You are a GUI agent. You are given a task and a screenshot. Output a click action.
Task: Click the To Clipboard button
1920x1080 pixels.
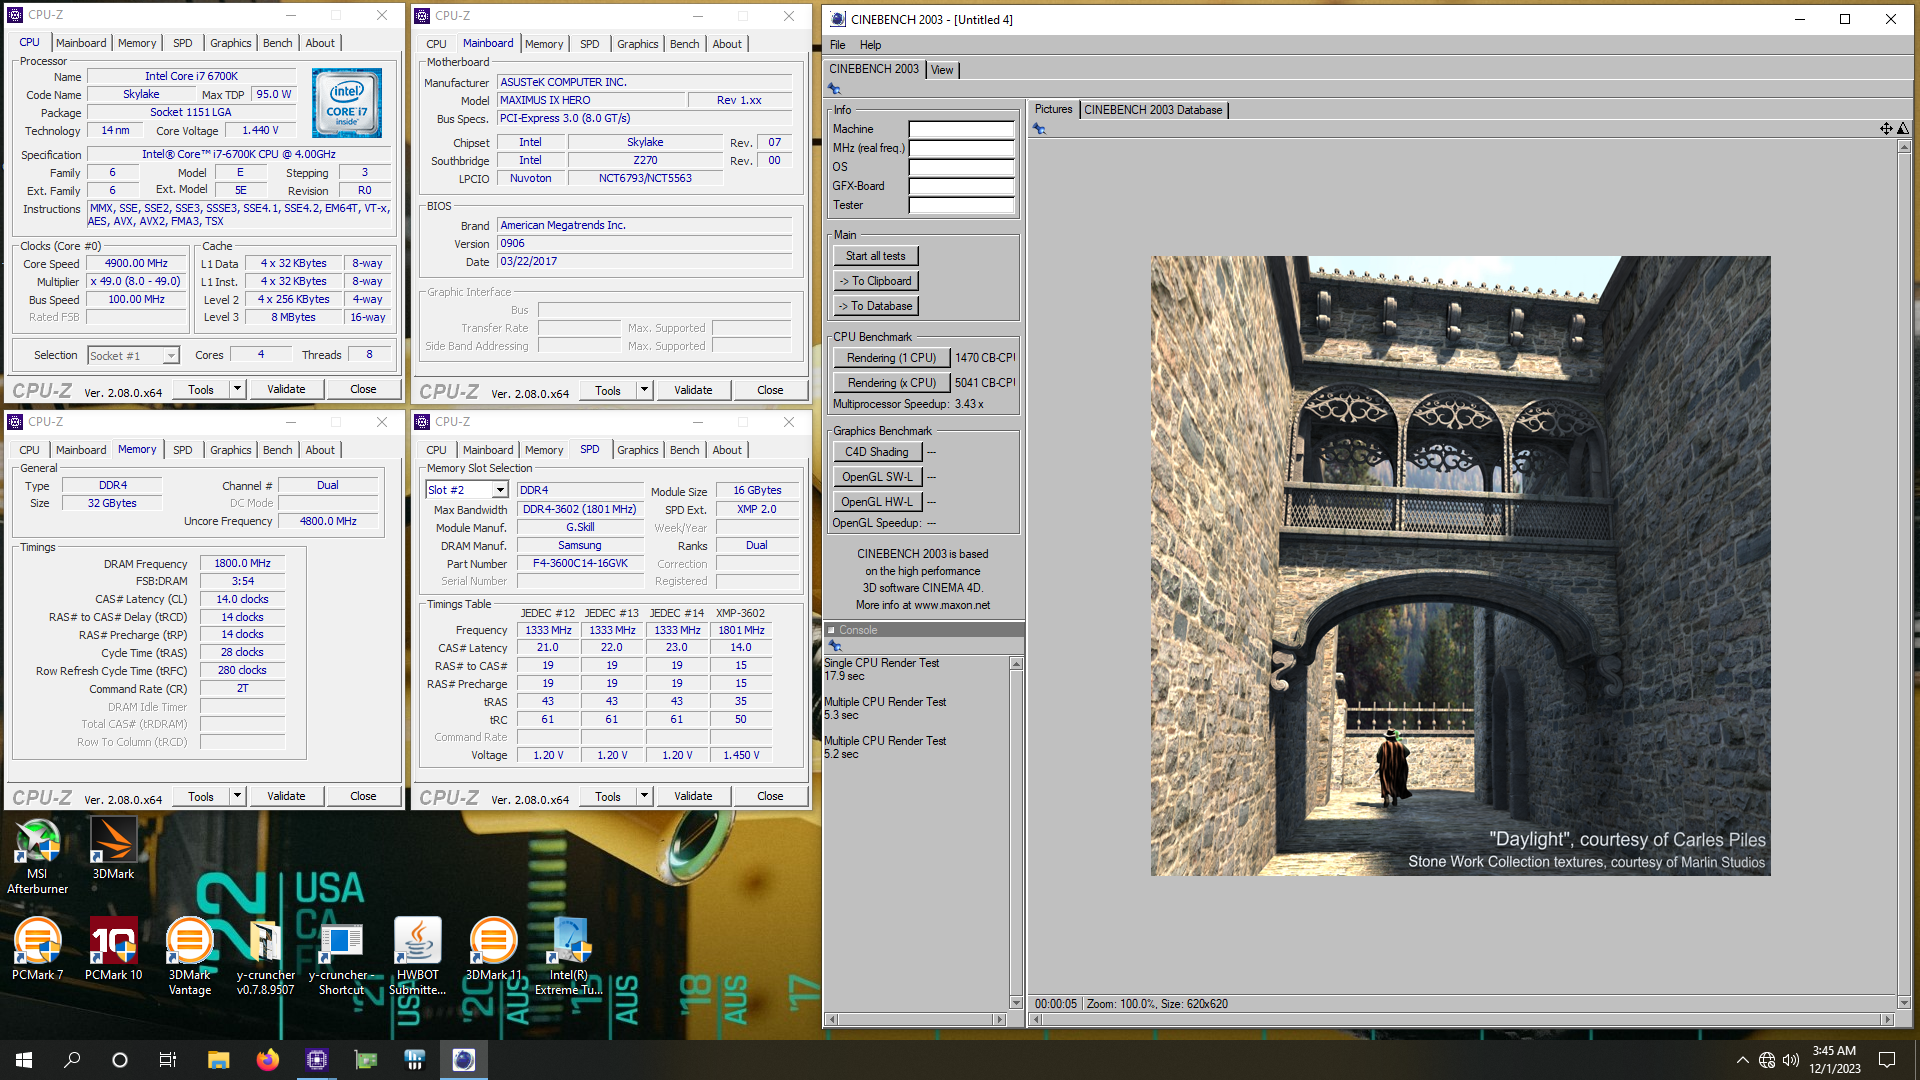coord(876,281)
